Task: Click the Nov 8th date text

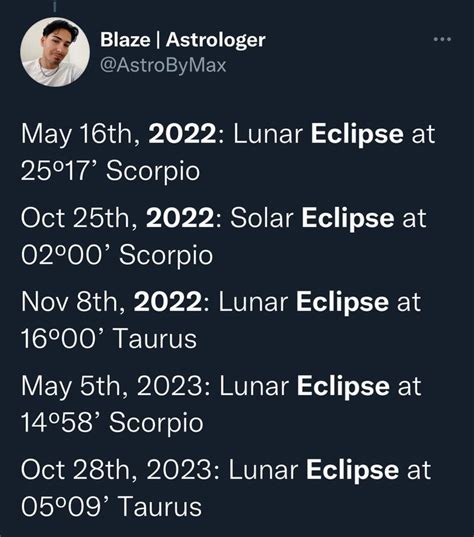Action: [x=73, y=302]
